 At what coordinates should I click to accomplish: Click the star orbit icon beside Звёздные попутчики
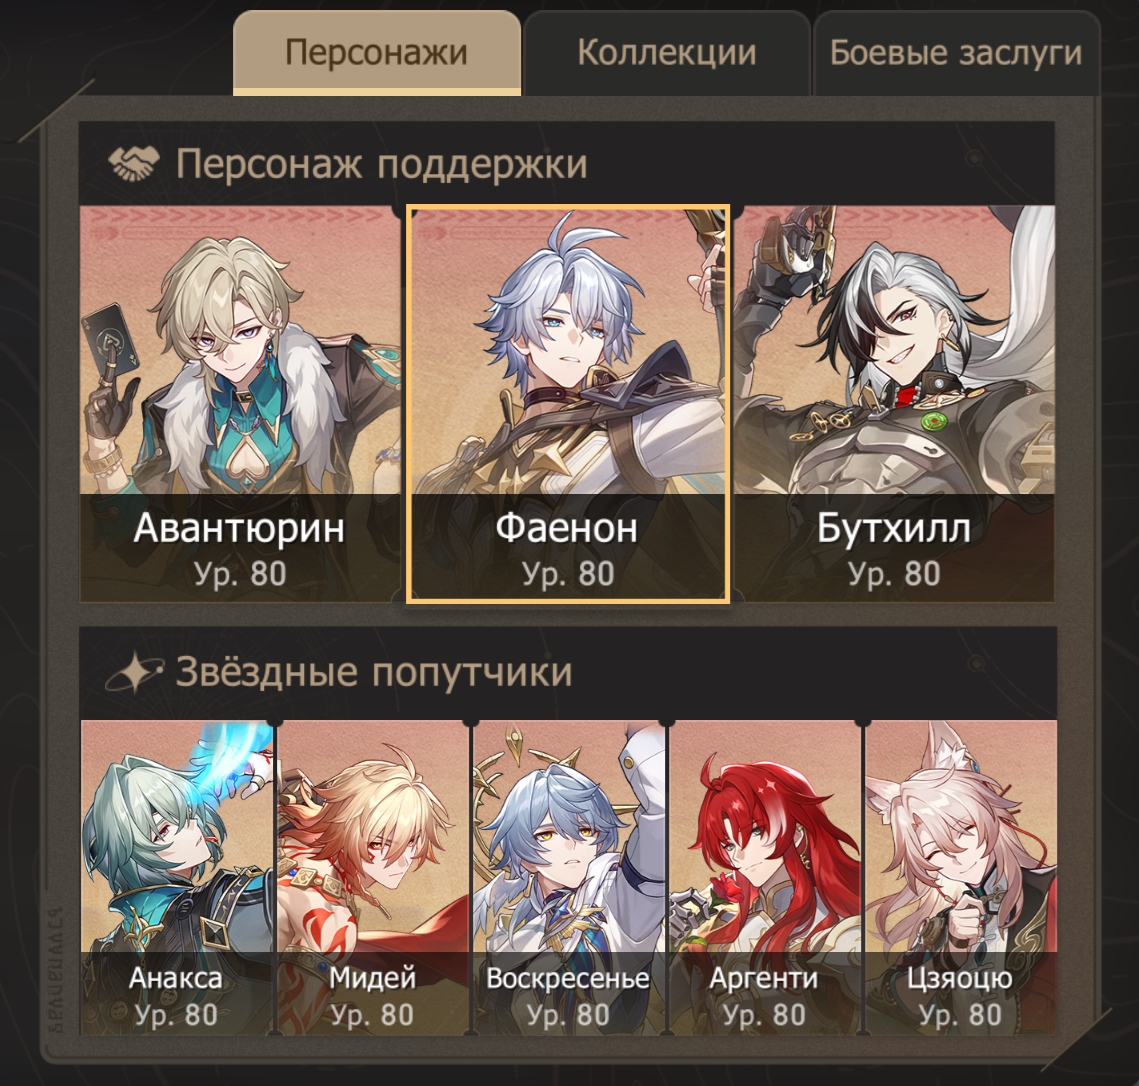point(132,672)
